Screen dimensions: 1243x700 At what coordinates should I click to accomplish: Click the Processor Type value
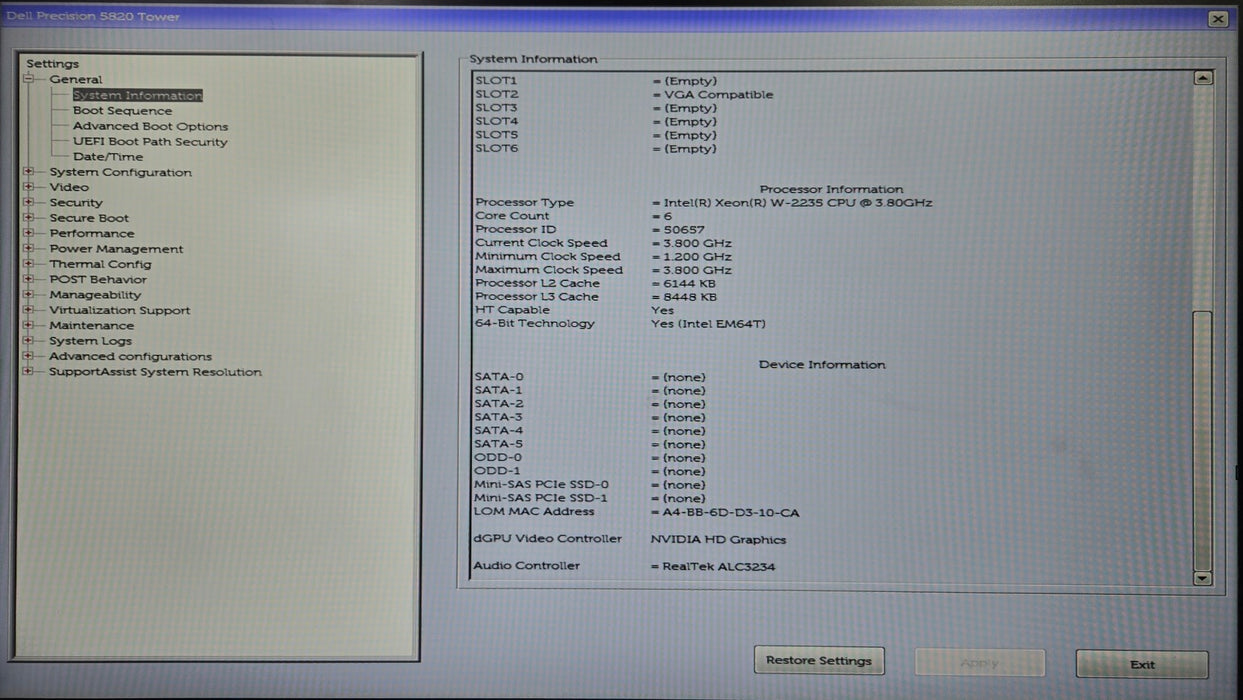(x=797, y=202)
